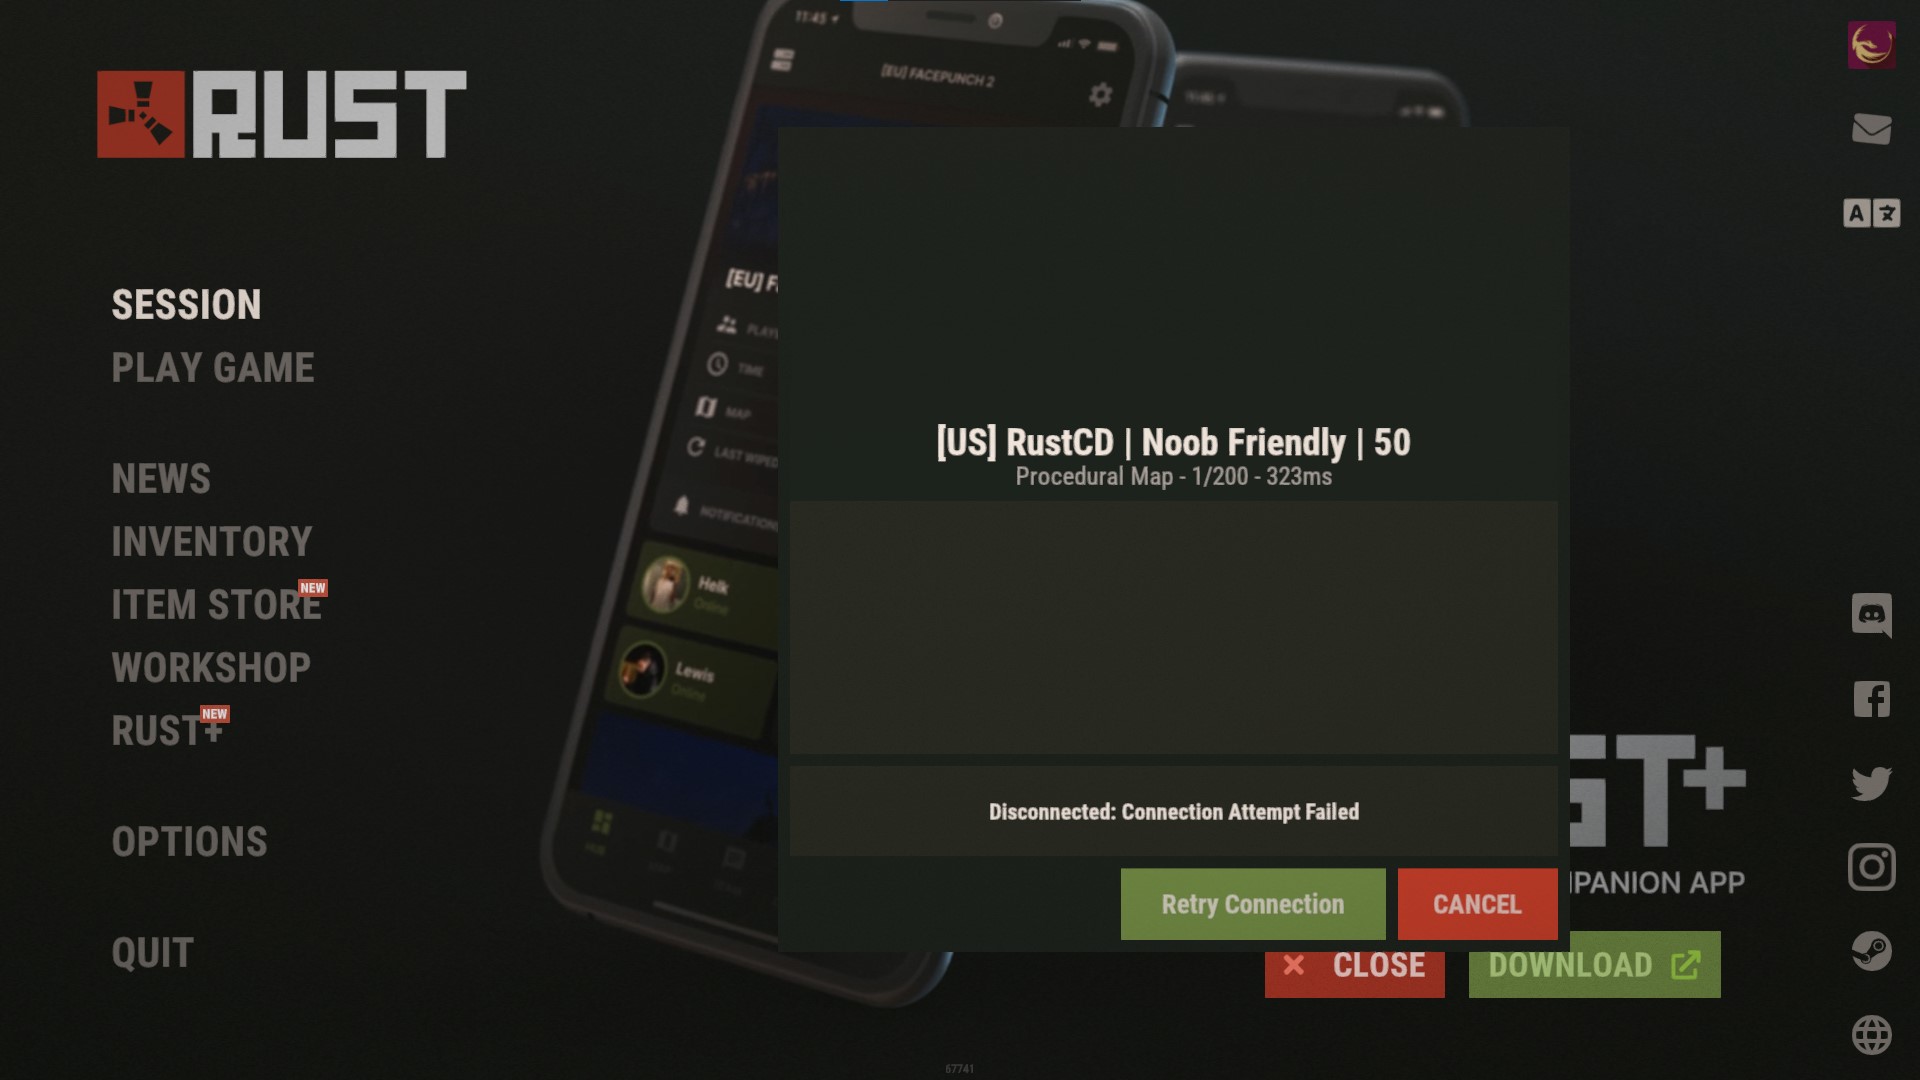Expand the OPTIONS menu section
This screenshot has width=1920, height=1080.
(x=190, y=841)
